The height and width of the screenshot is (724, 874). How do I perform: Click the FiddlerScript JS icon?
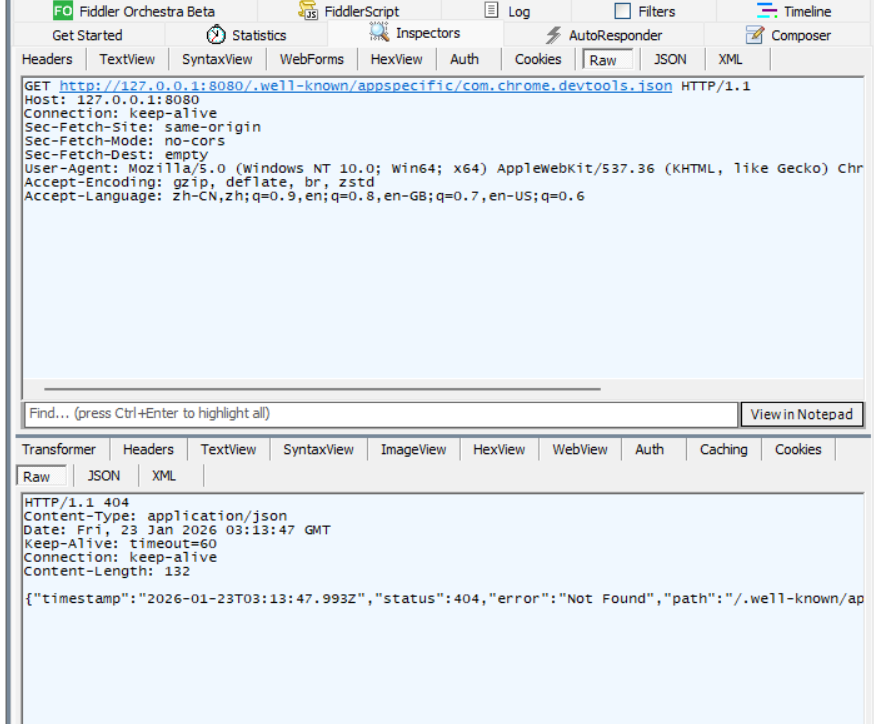click(308, 10)
